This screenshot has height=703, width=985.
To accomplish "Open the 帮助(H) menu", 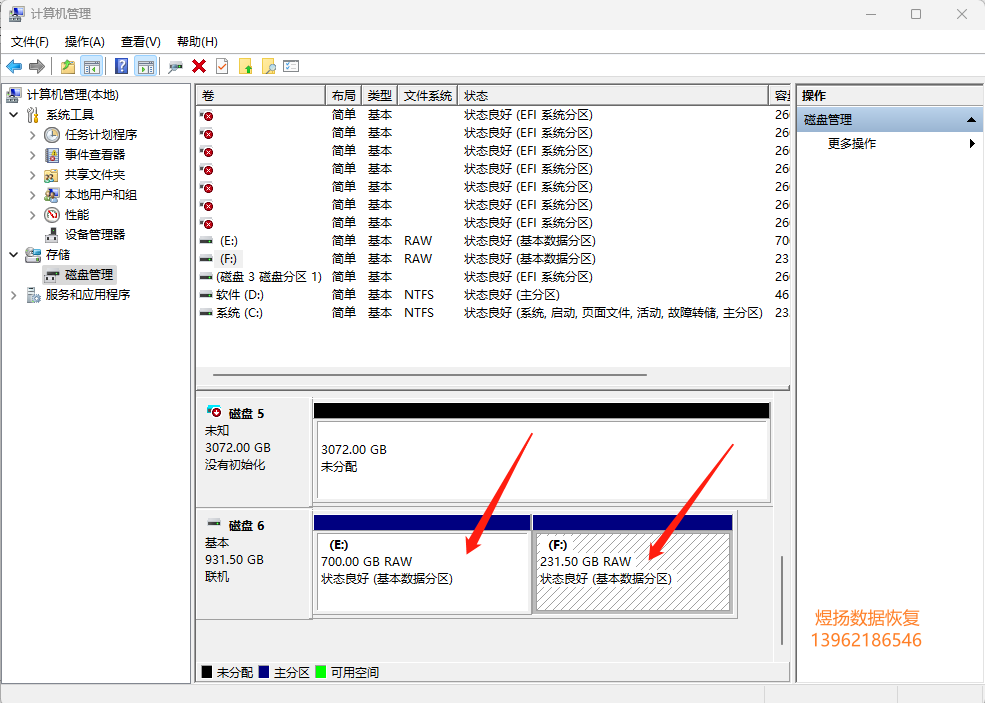I will click(197, 41).
